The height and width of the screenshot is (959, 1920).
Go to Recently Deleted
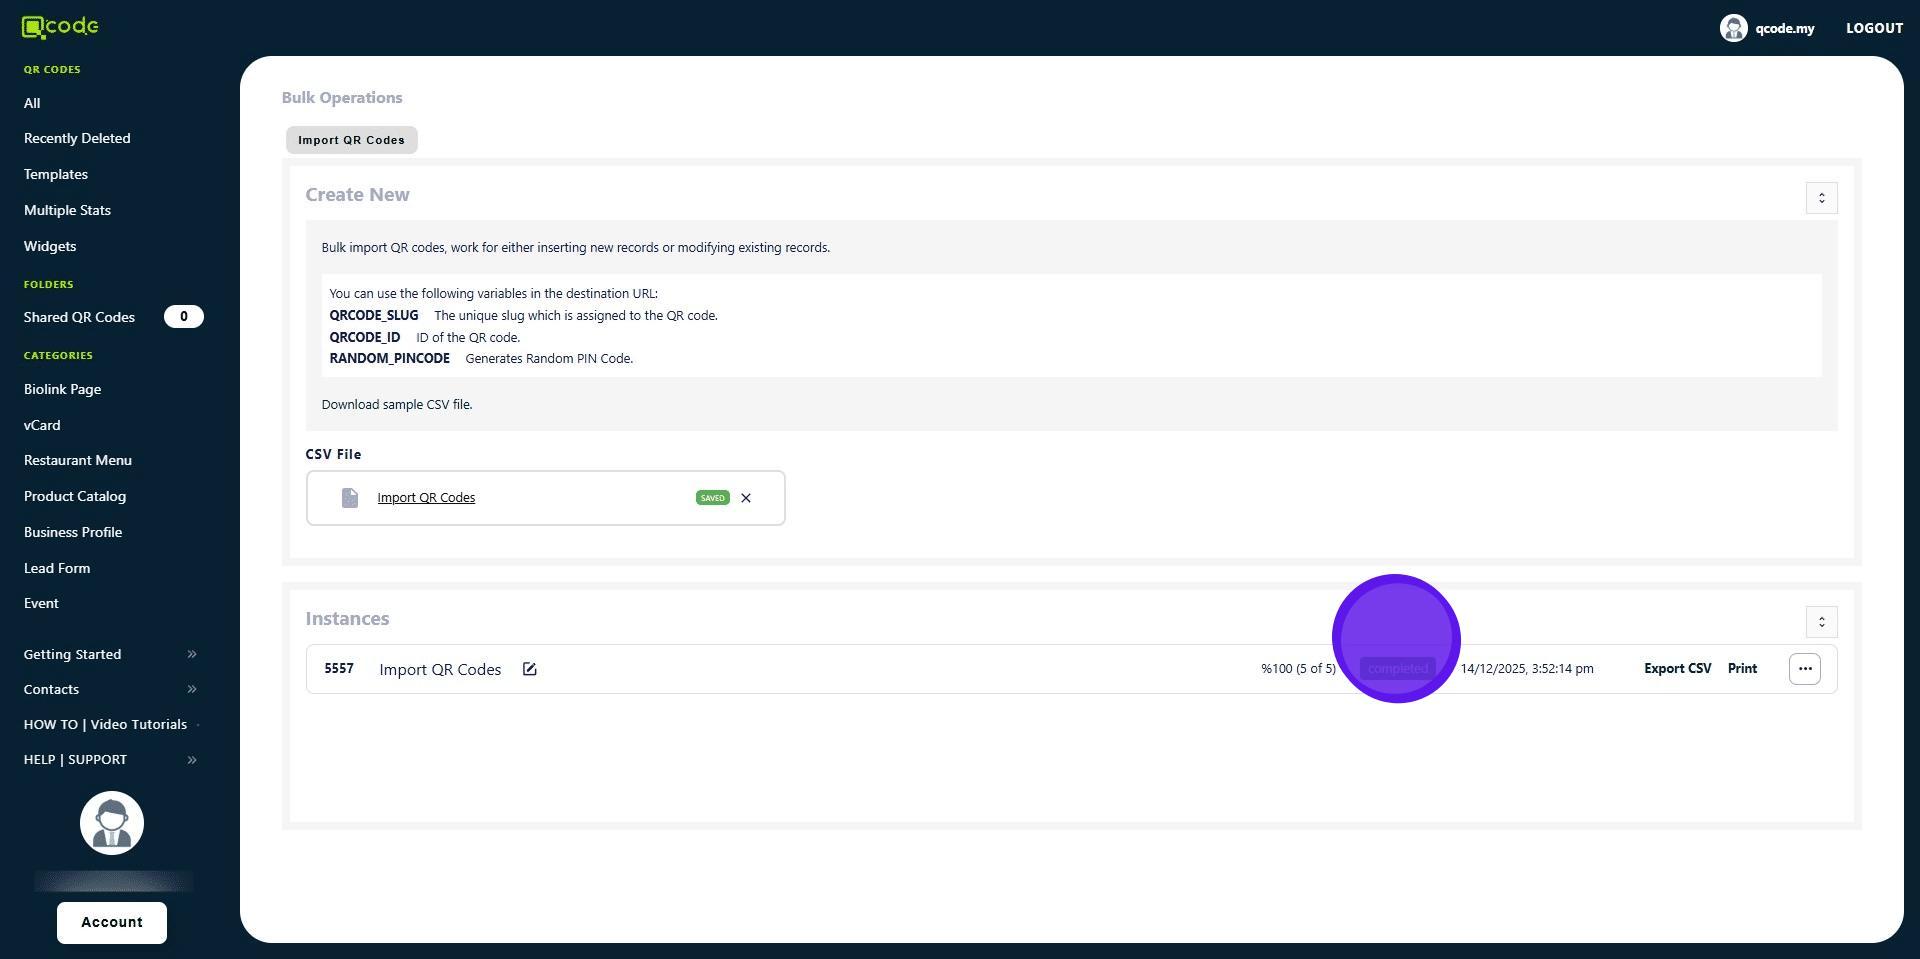(77, 138)
